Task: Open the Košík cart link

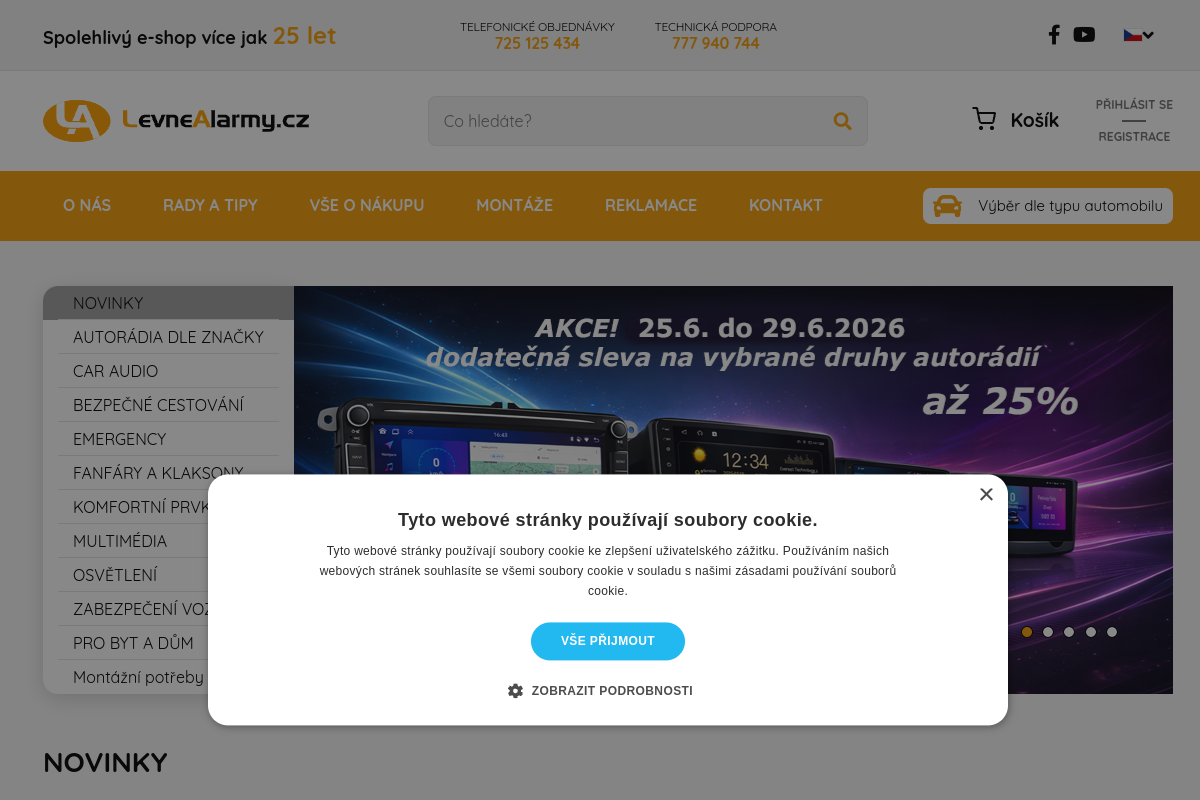Action: [1034, 120]
